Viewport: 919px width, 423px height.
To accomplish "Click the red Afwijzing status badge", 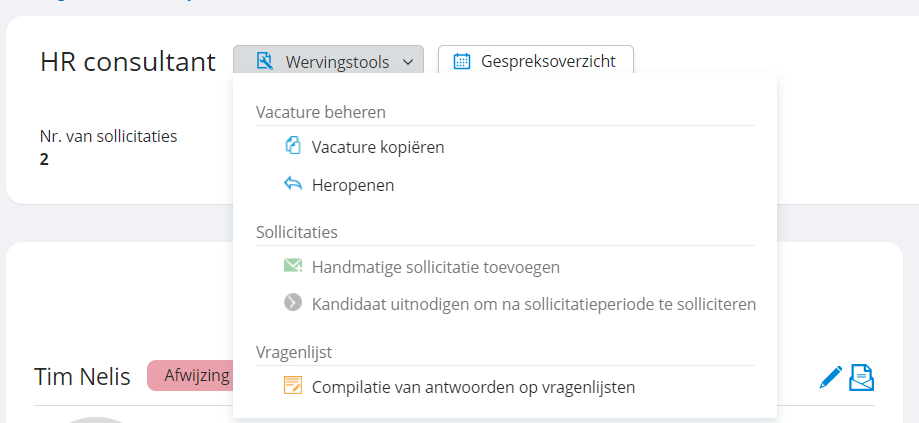I will 190,376.
